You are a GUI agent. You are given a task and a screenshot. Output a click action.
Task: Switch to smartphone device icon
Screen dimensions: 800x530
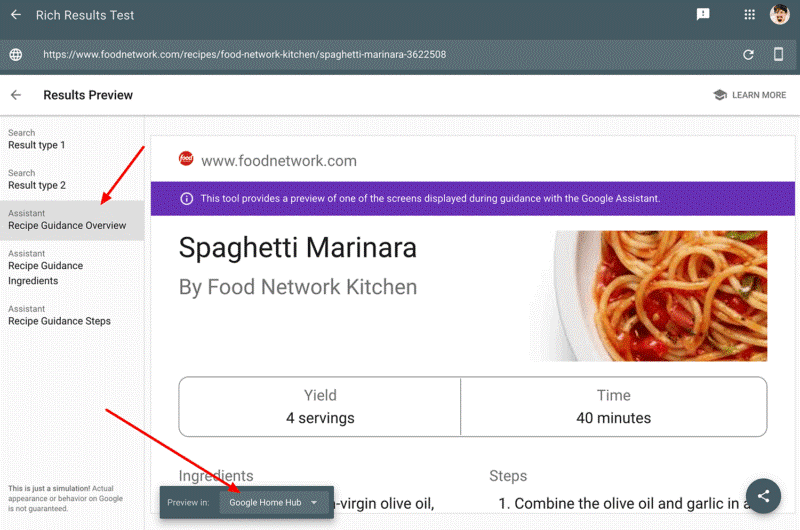click(x=779, y=54)
